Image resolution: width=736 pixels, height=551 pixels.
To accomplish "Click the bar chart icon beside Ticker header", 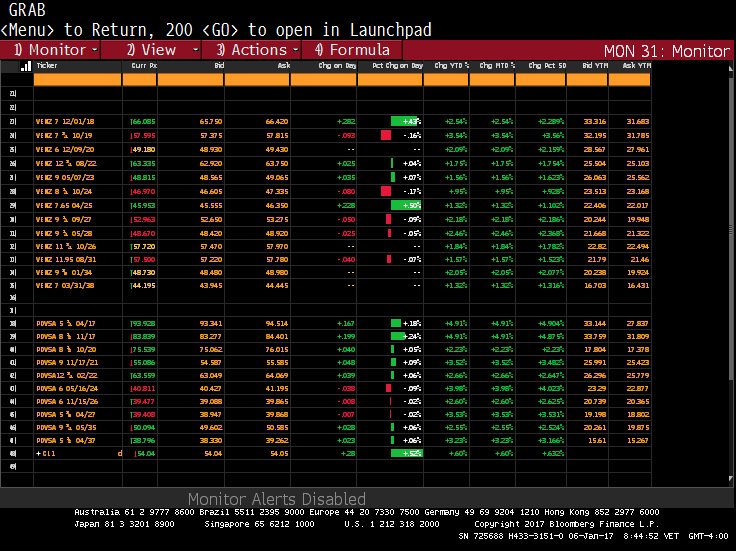I will [26, 66].
